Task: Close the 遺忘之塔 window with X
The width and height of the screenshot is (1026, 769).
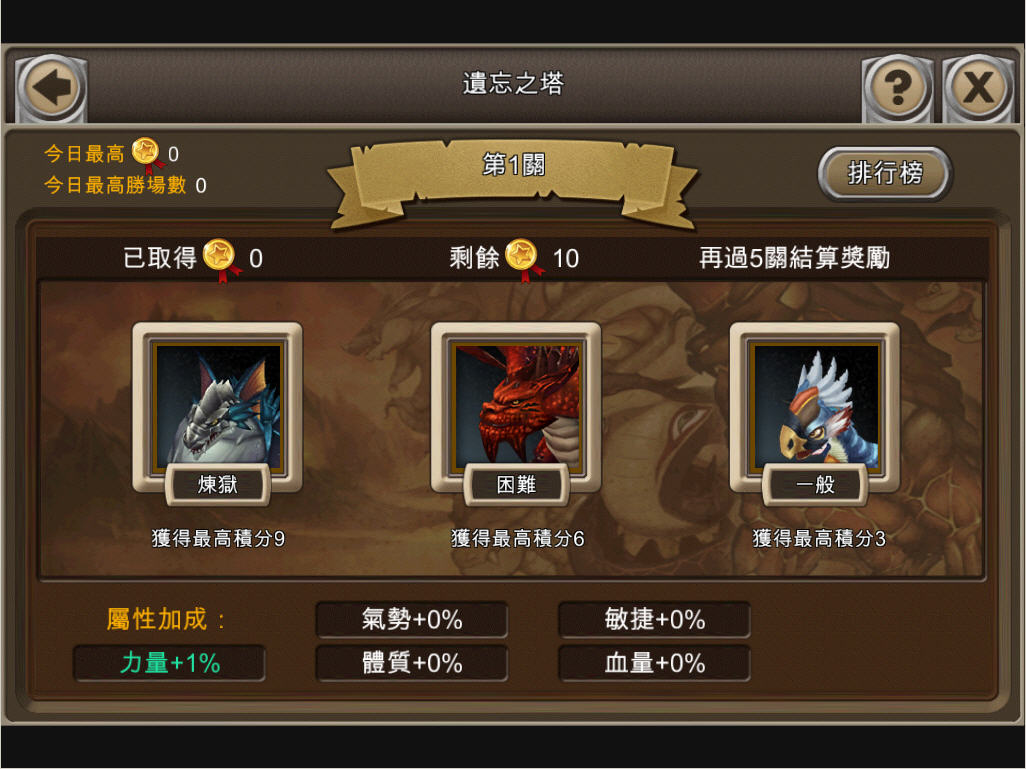Action: pyautogui.click(x=978, y=88)
